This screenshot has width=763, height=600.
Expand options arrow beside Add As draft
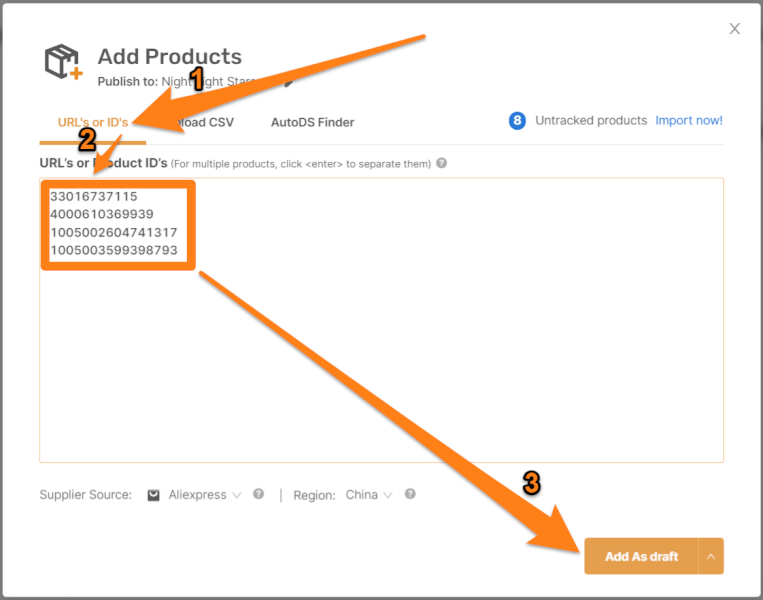(711, 556)
